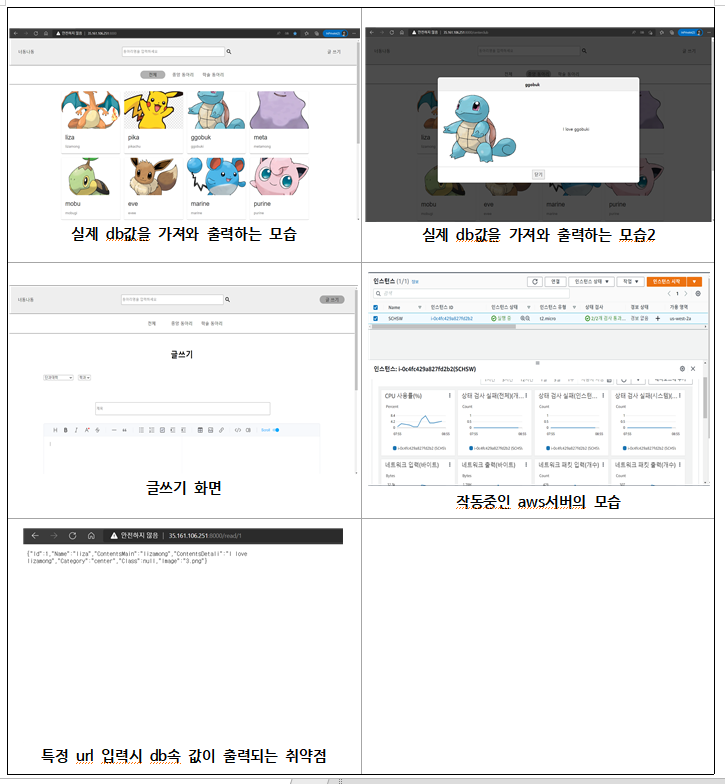This screenshot has width=725, height=784.
Task: Click the plus icon in the SCHSW alarm column
Action: click(x=658, y=318)
